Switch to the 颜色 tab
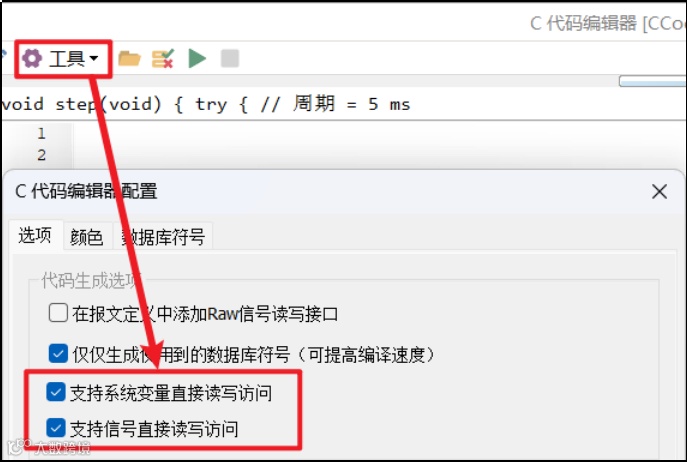This screenshot has height=462, width=687. 87,237
